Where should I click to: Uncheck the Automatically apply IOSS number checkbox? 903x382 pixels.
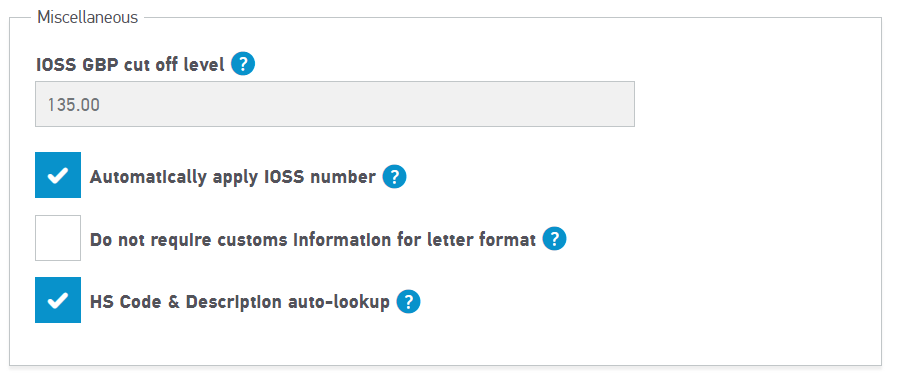(58, 175)
